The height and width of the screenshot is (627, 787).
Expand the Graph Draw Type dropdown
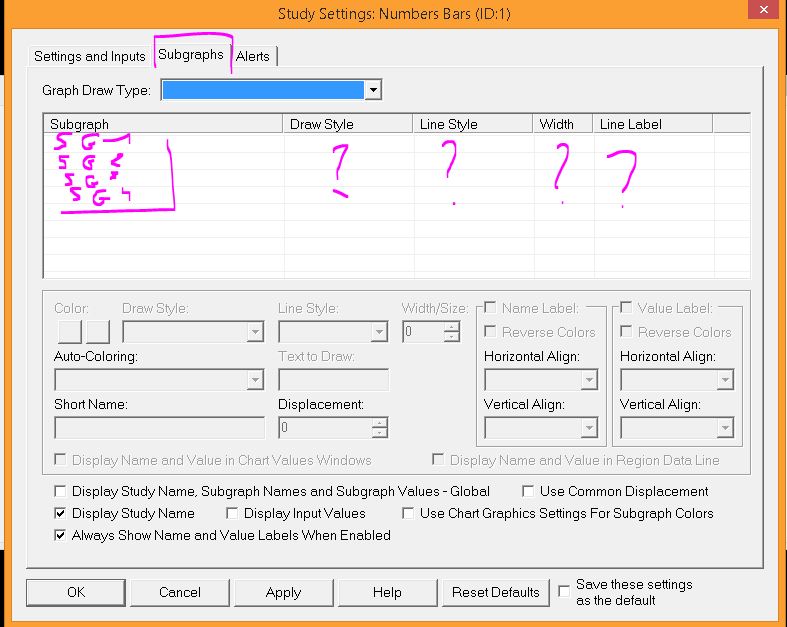[x=373, y=90]
